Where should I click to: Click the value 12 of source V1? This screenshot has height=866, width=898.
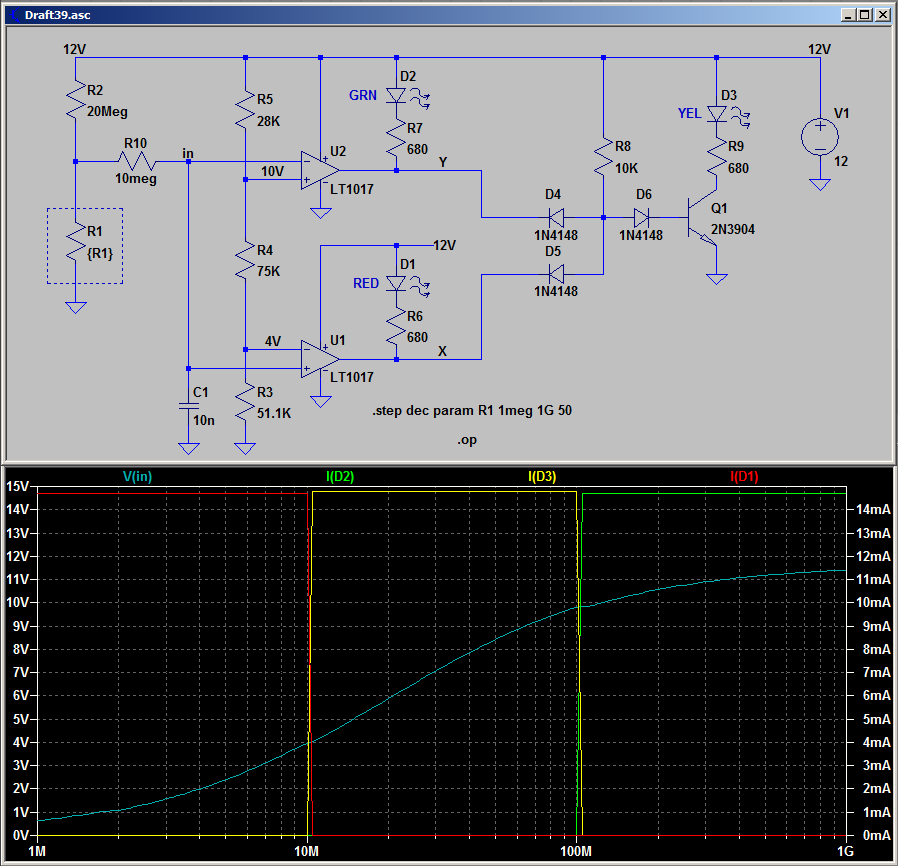(841, 162)
